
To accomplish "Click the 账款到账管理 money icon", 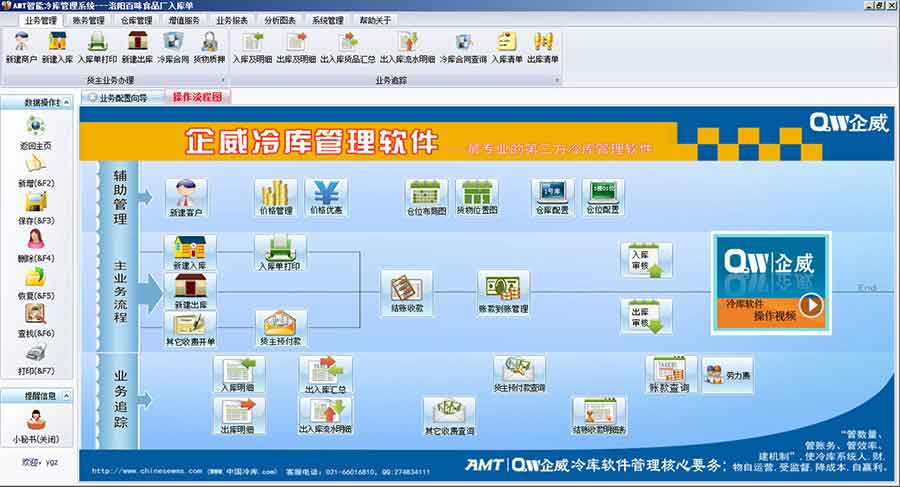I will click(503, 292).
